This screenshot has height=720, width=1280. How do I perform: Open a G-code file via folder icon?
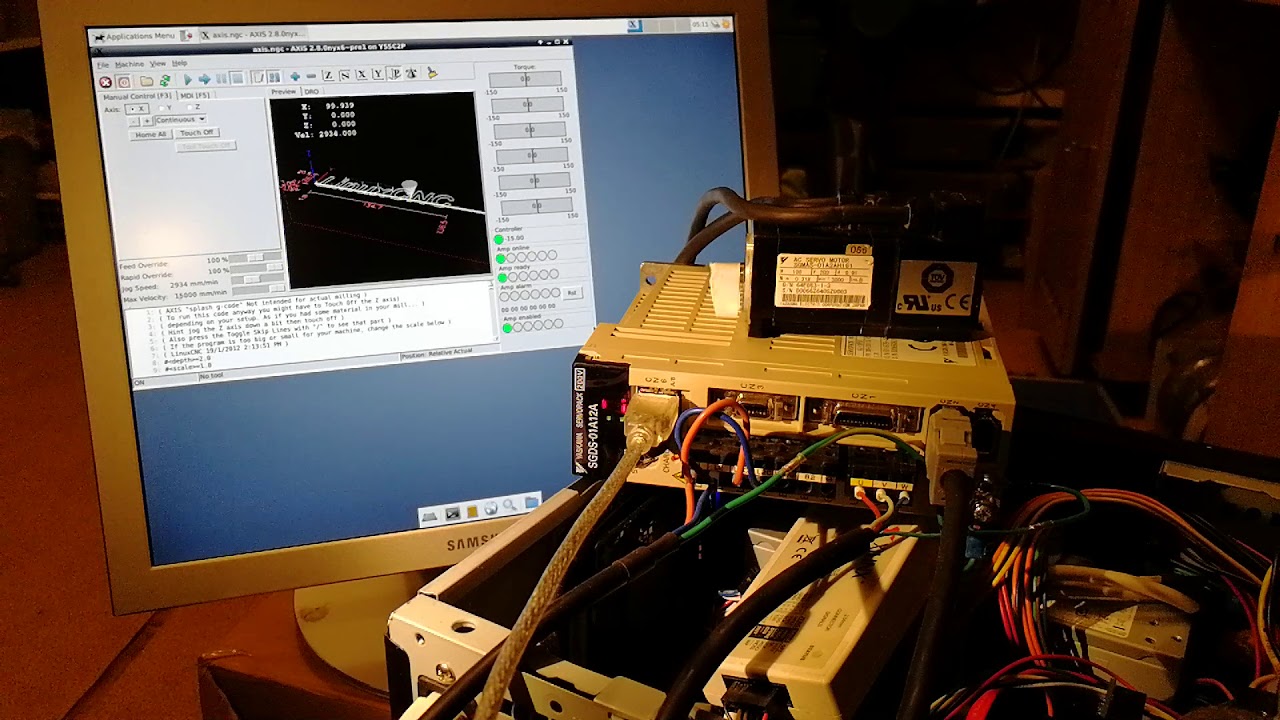146,81
